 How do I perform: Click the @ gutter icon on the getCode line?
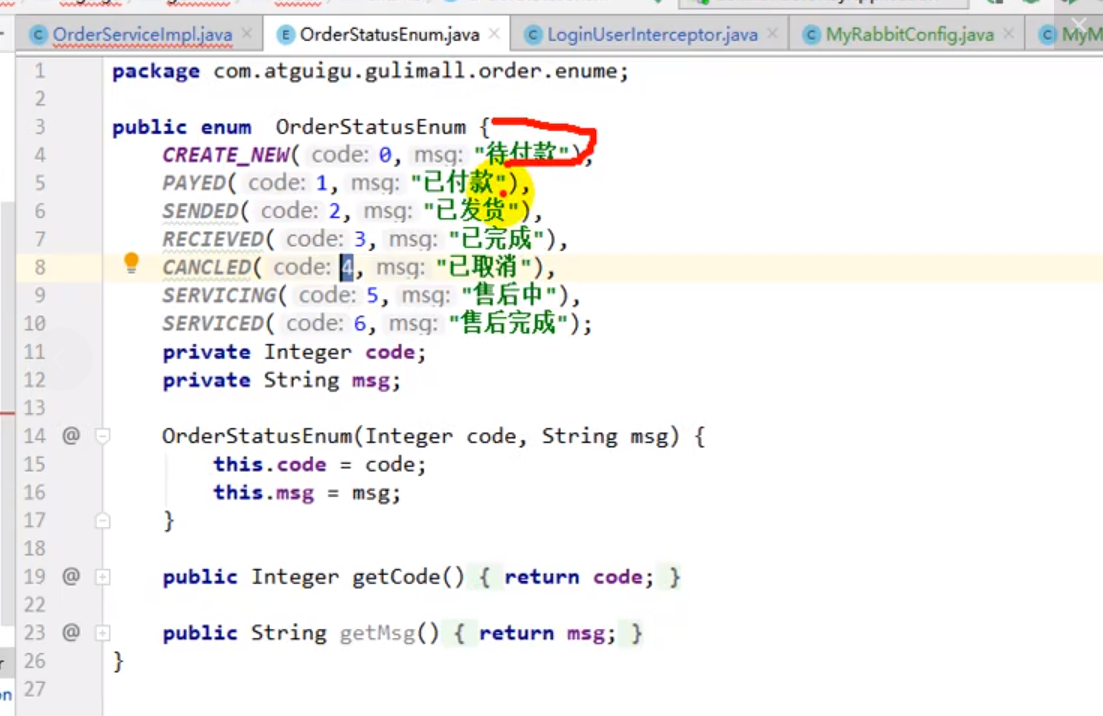(x=70, y=576)
